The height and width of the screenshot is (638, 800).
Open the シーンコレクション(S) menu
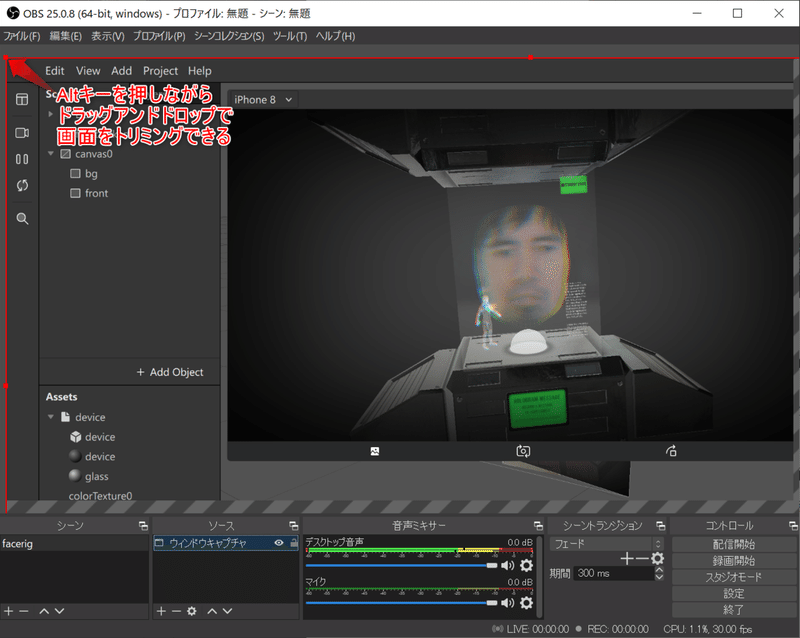point(229,36)
